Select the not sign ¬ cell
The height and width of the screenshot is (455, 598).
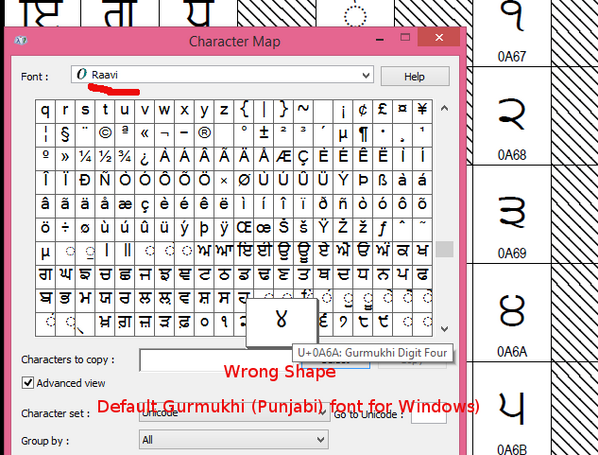[164, 135]
